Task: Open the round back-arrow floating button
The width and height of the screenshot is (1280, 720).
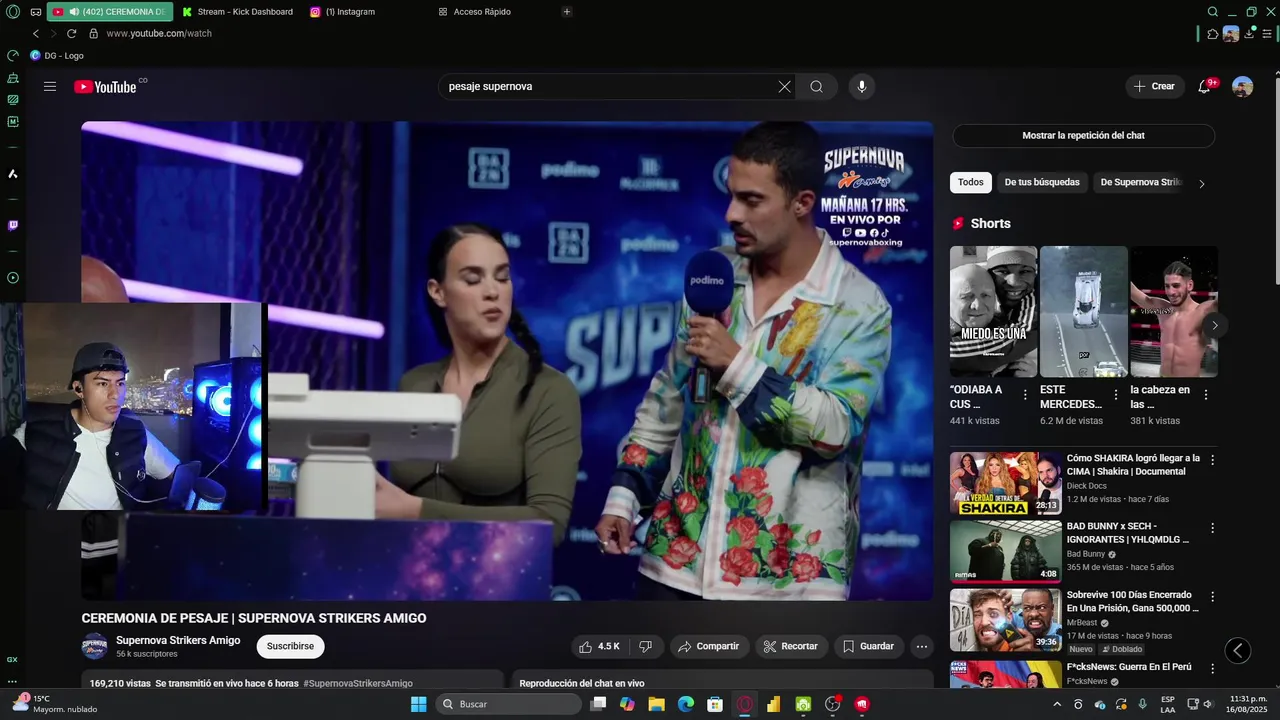Action: click(x=1238, y=651)
